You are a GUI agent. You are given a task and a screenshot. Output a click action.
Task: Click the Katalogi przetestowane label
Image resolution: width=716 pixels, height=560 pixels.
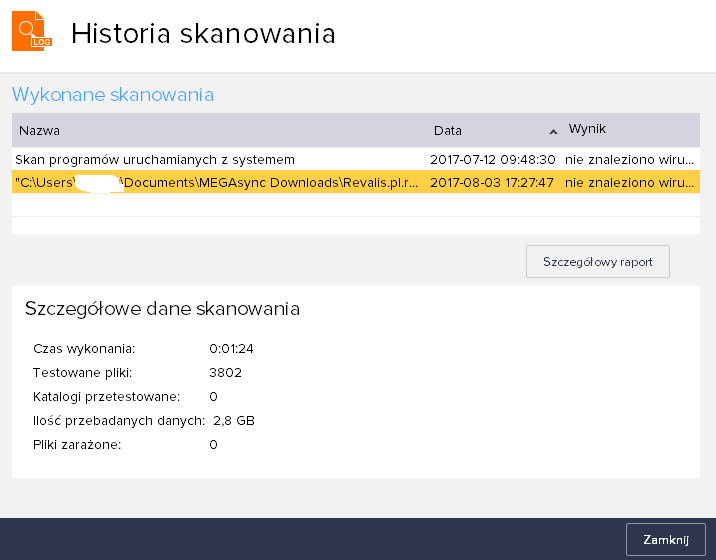pyautogui.click(x=106, y=396)
